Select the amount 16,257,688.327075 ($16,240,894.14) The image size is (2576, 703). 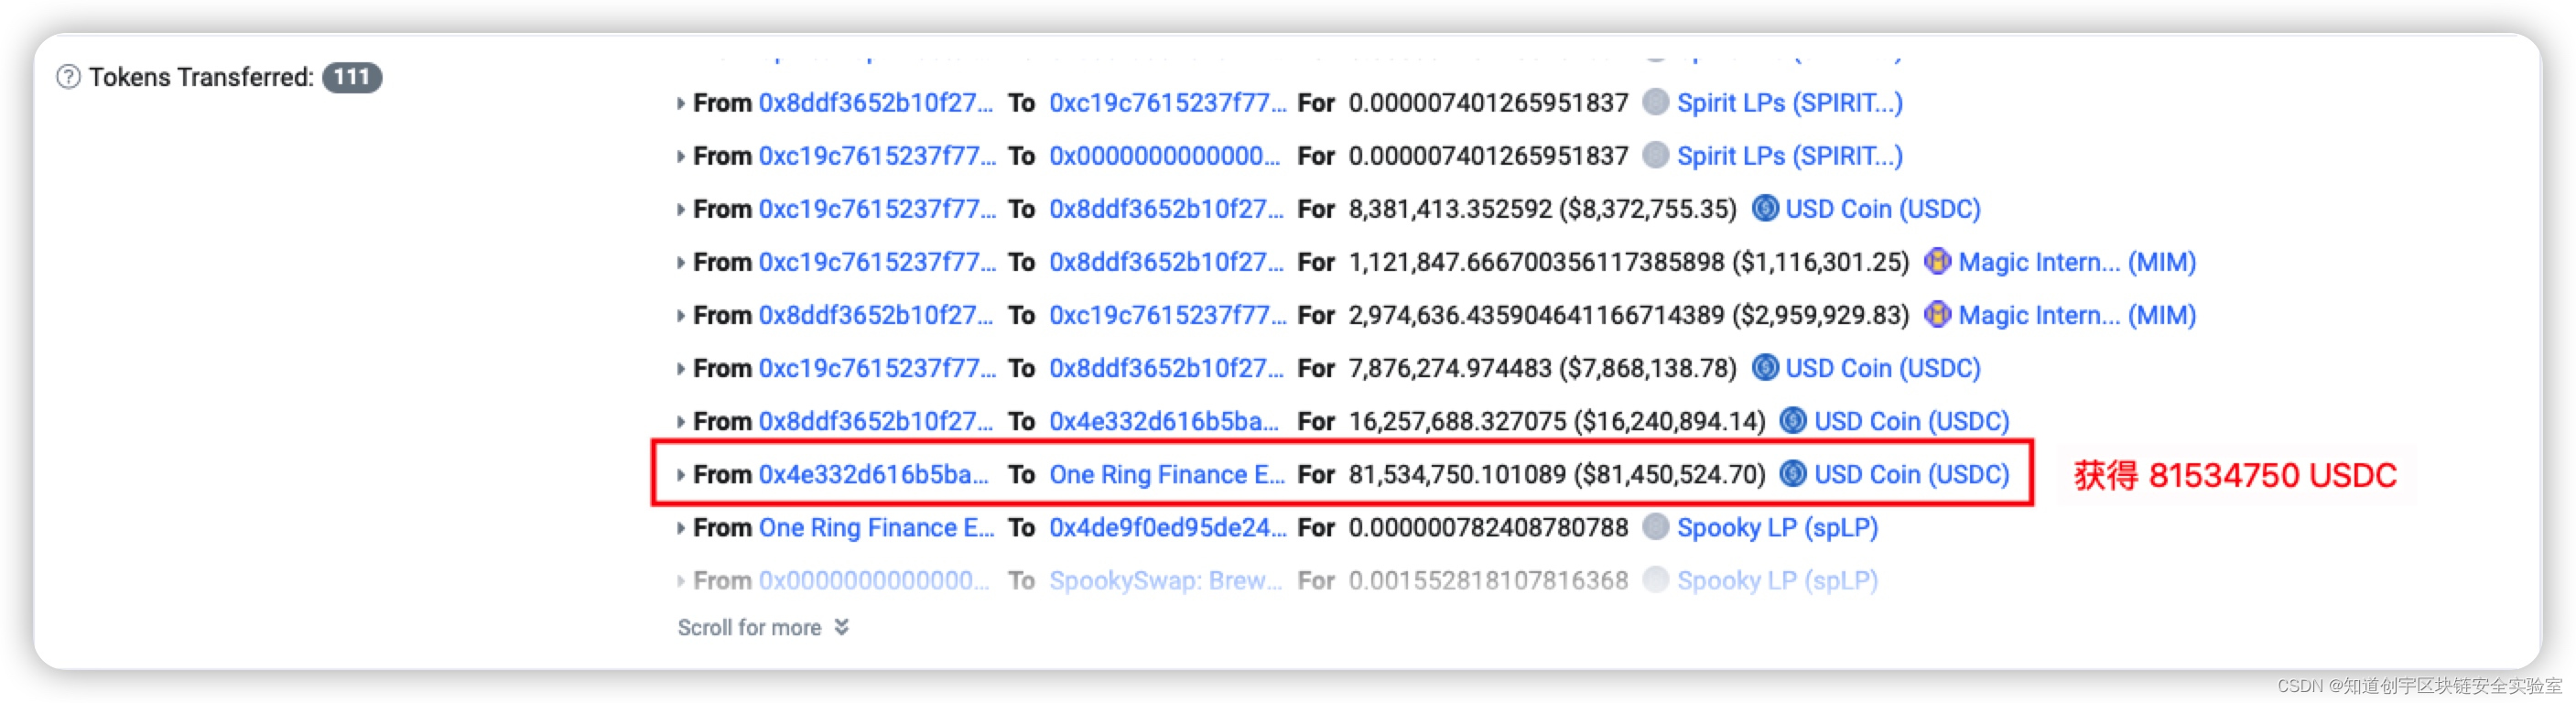1557,421
